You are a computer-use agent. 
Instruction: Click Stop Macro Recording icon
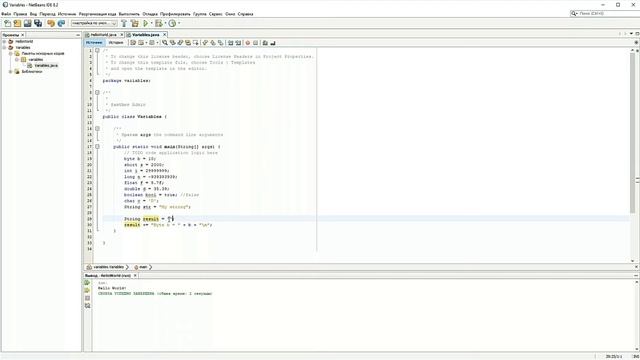point(255,42)
